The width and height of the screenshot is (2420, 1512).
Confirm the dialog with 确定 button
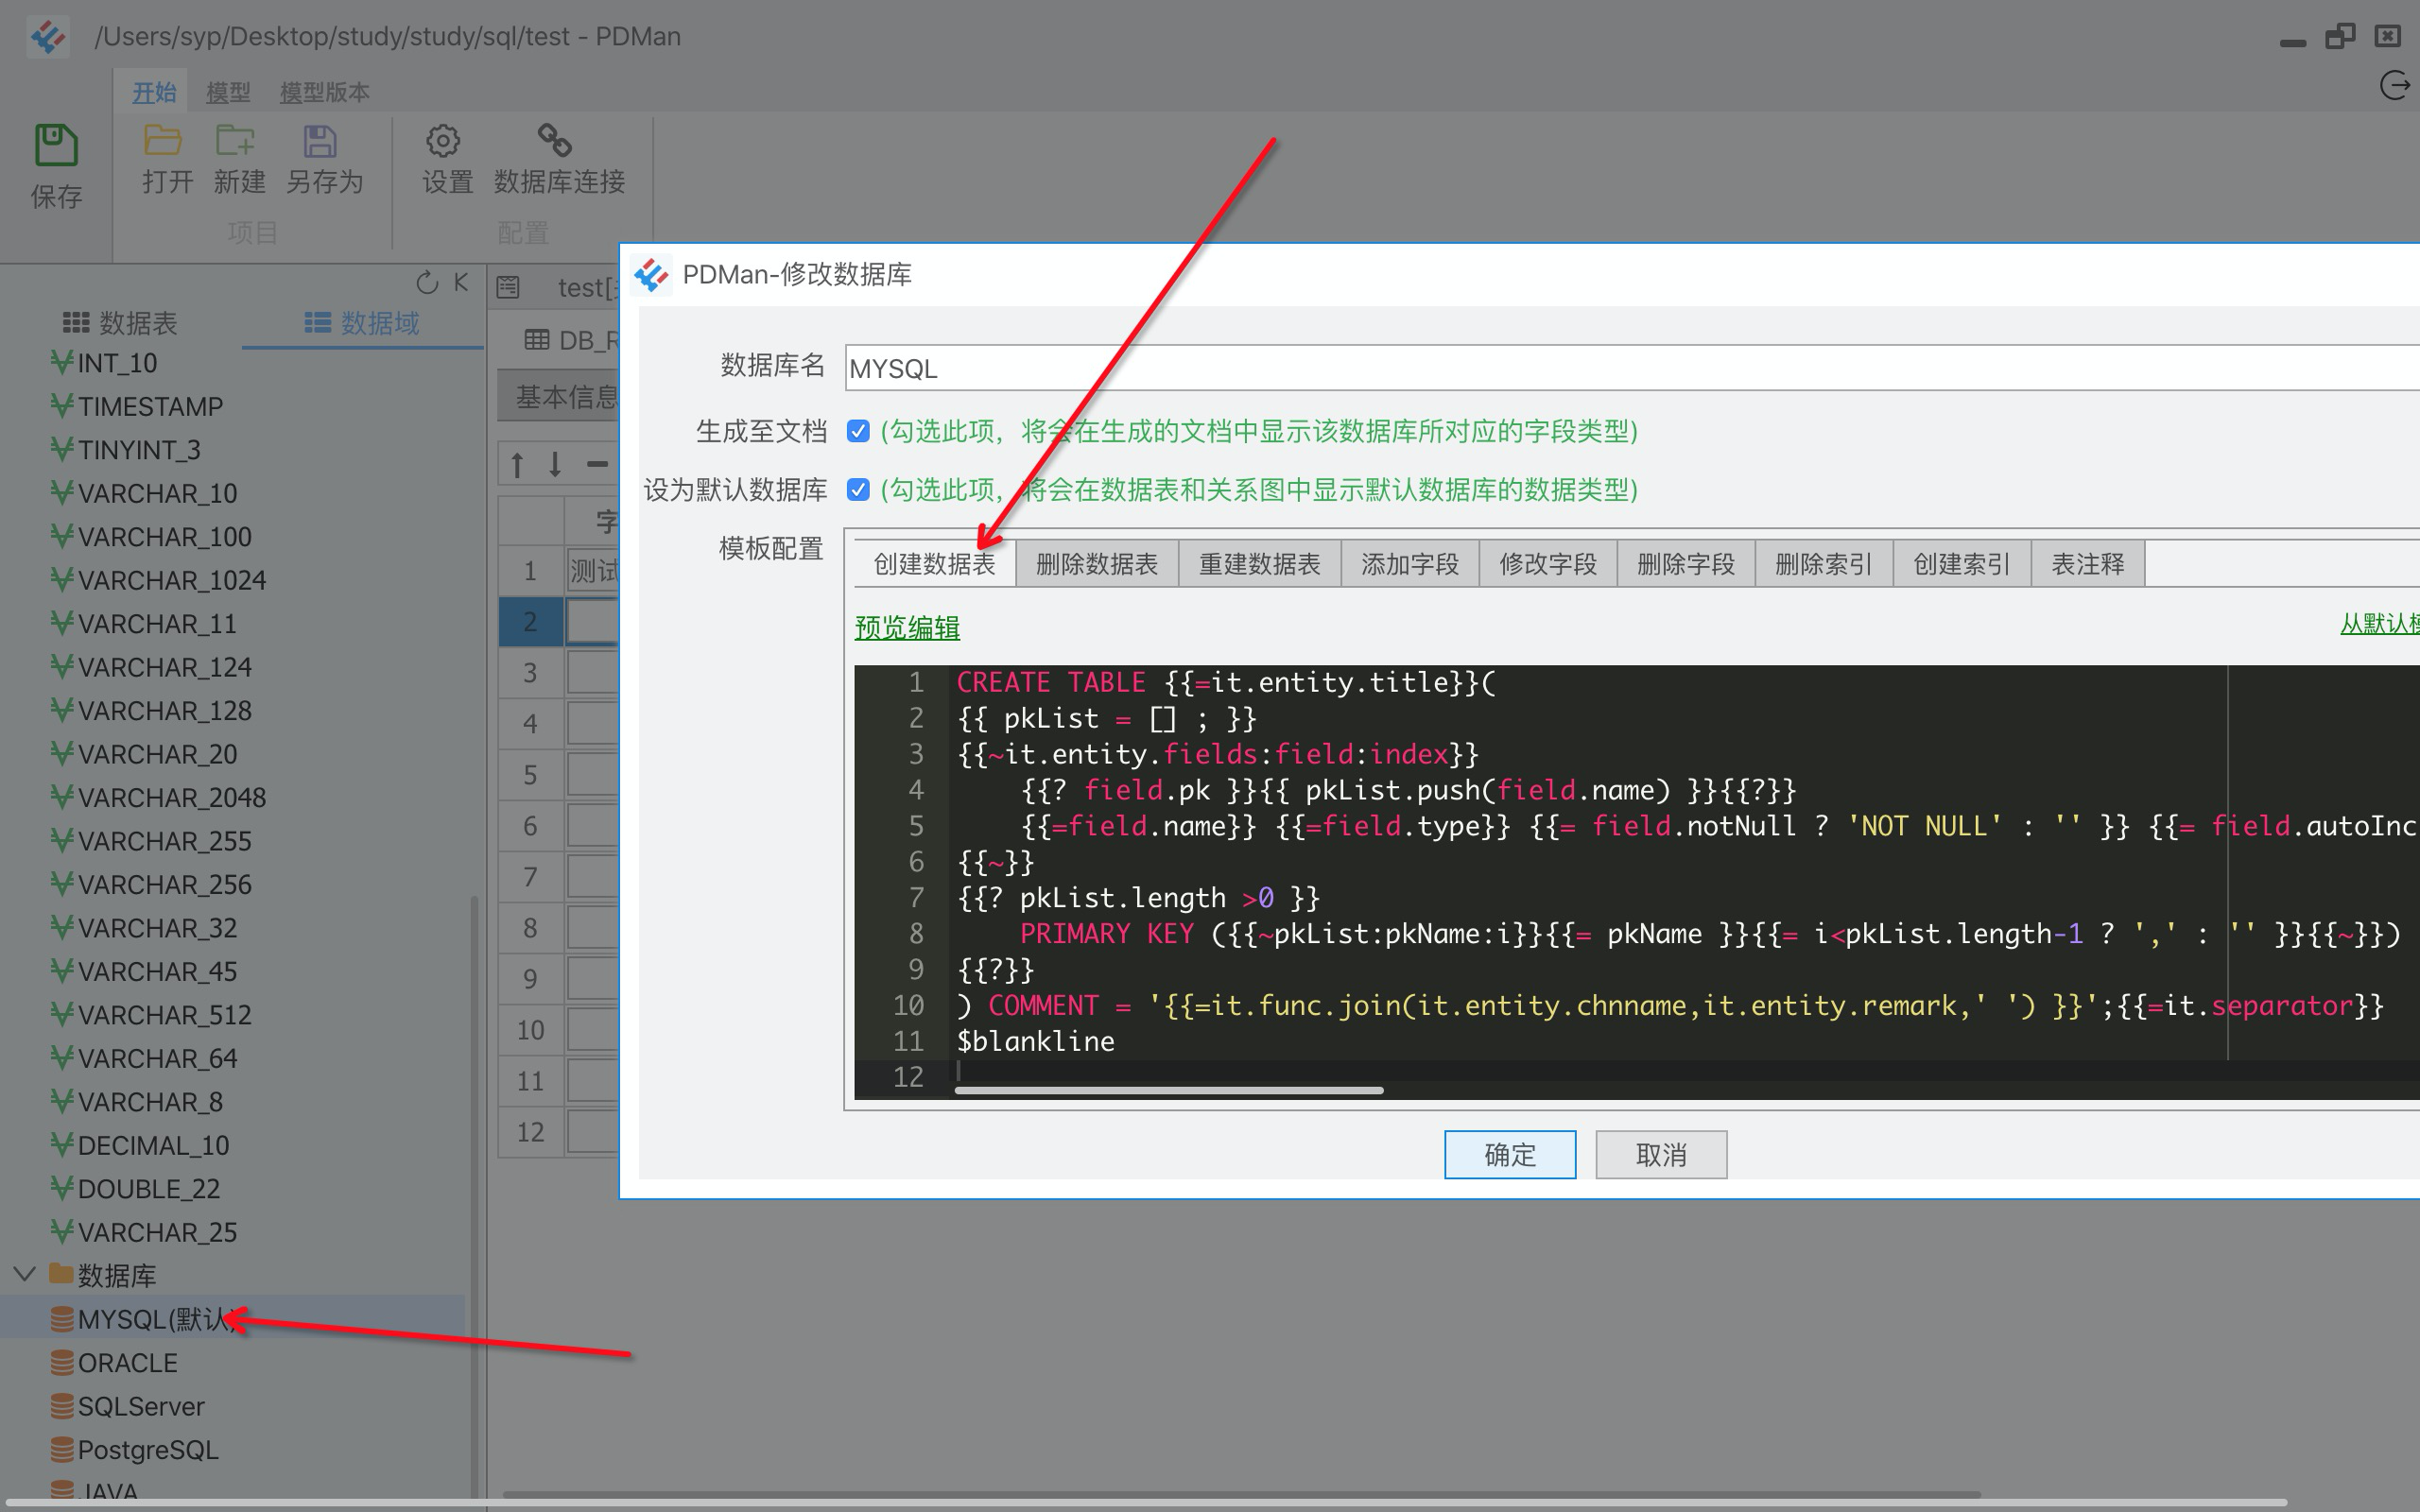1509,1154
